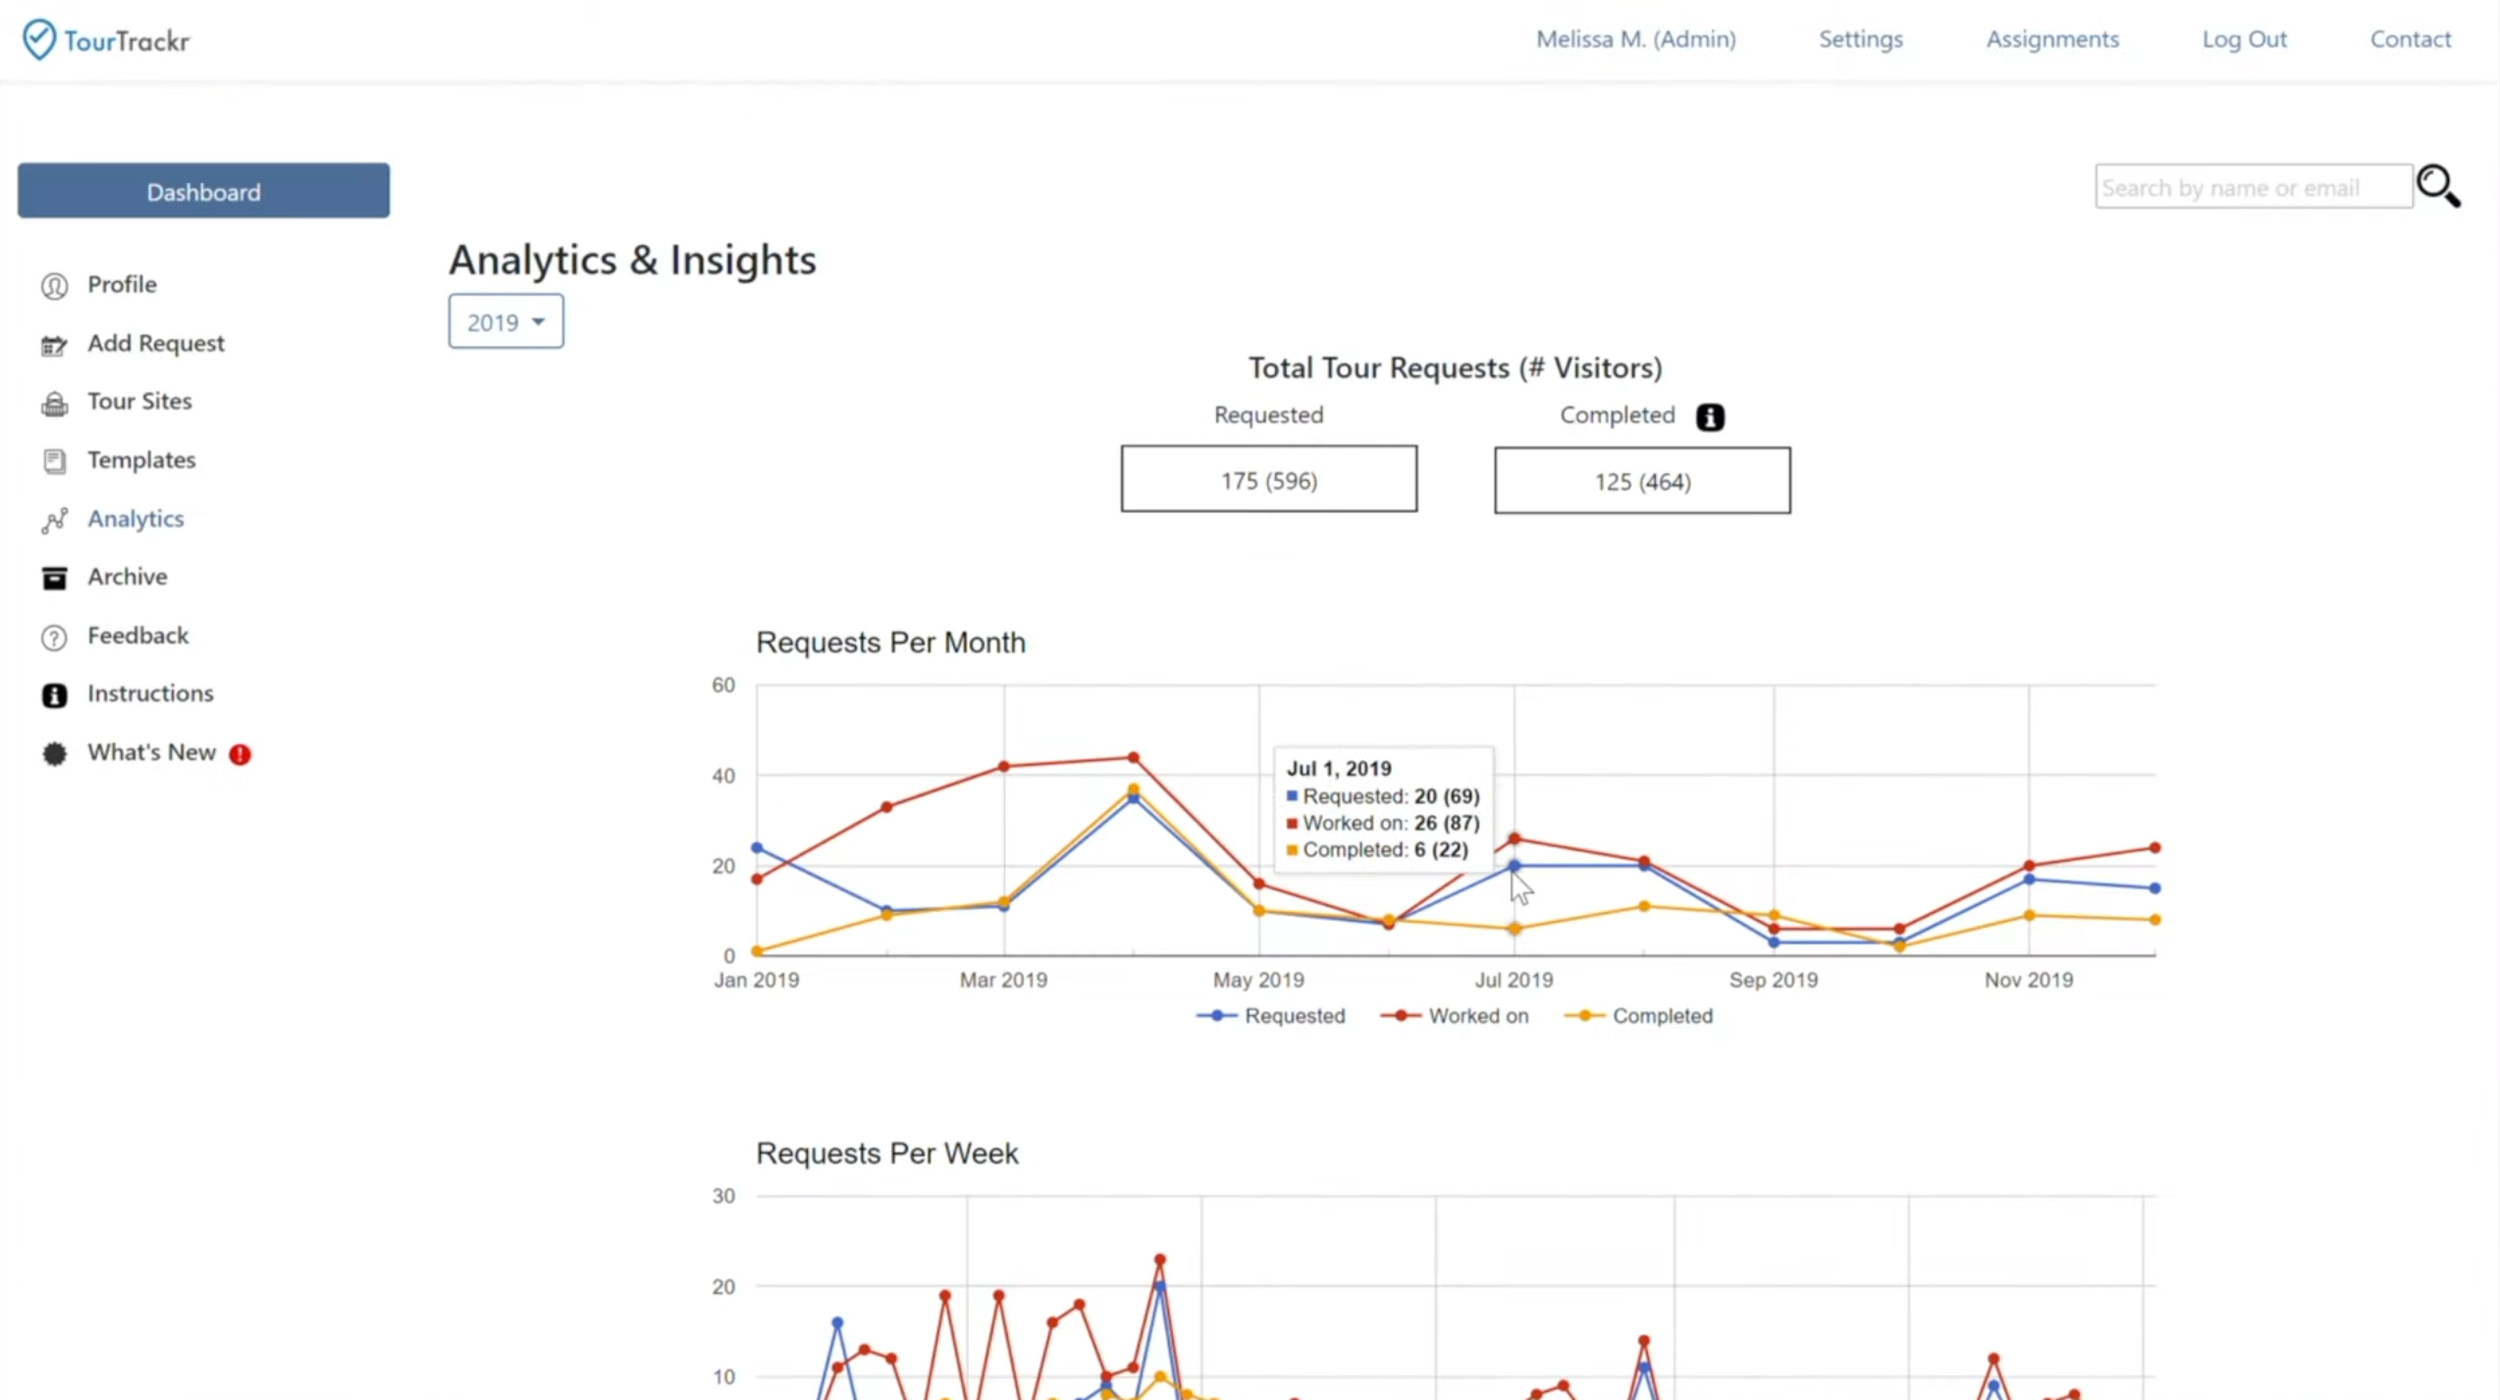View the Instructions page
Screen dimensions: 2500x1400
tap(151, 694)
